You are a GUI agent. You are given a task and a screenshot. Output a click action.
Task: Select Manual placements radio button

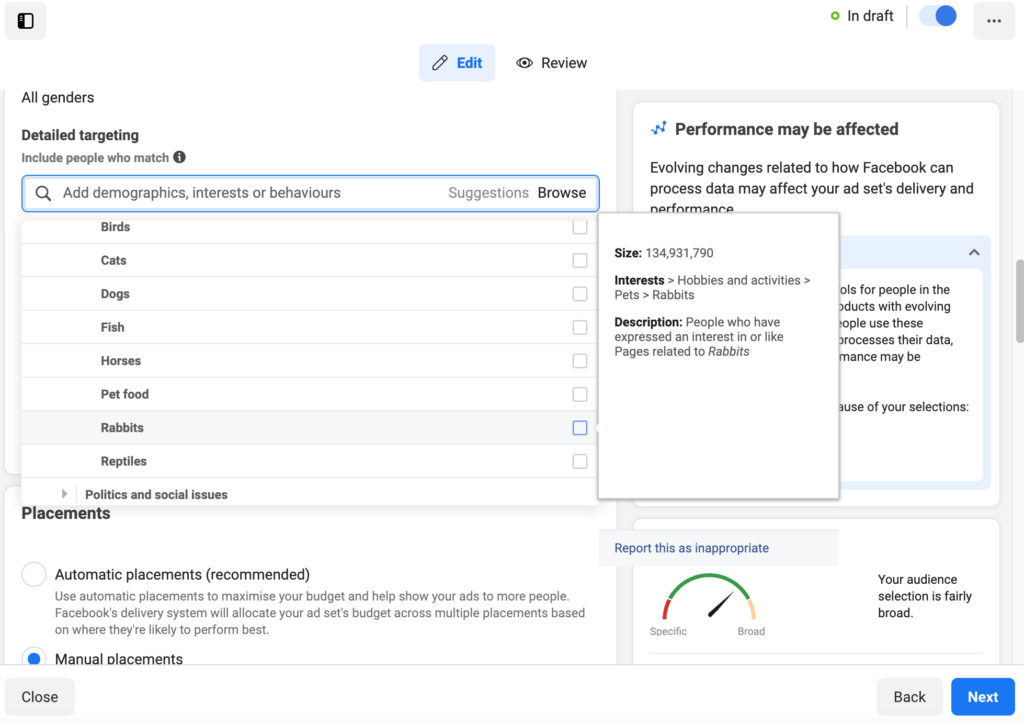point(34,658)
